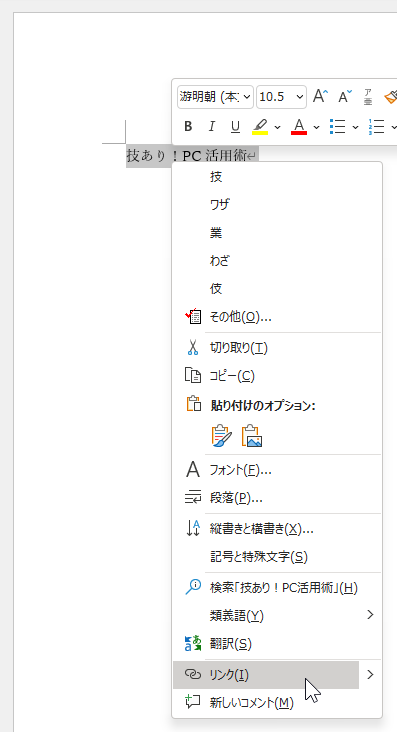Toggle Italic formatting
The width and height of the screenshot is (397, 732).
pos(212,127)
